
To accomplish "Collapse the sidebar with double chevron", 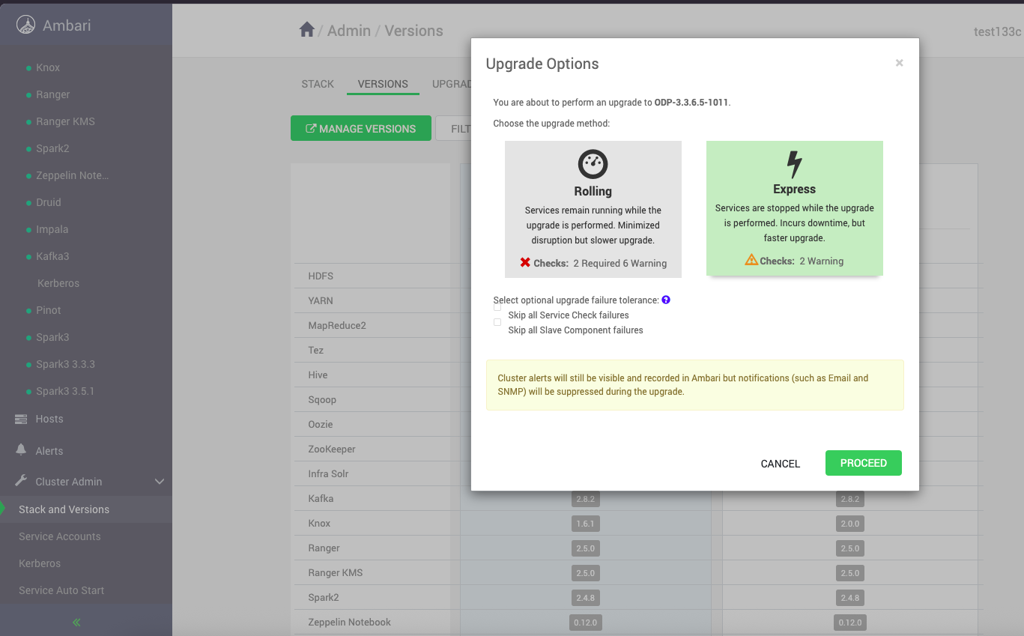I will tap(76, 622).
